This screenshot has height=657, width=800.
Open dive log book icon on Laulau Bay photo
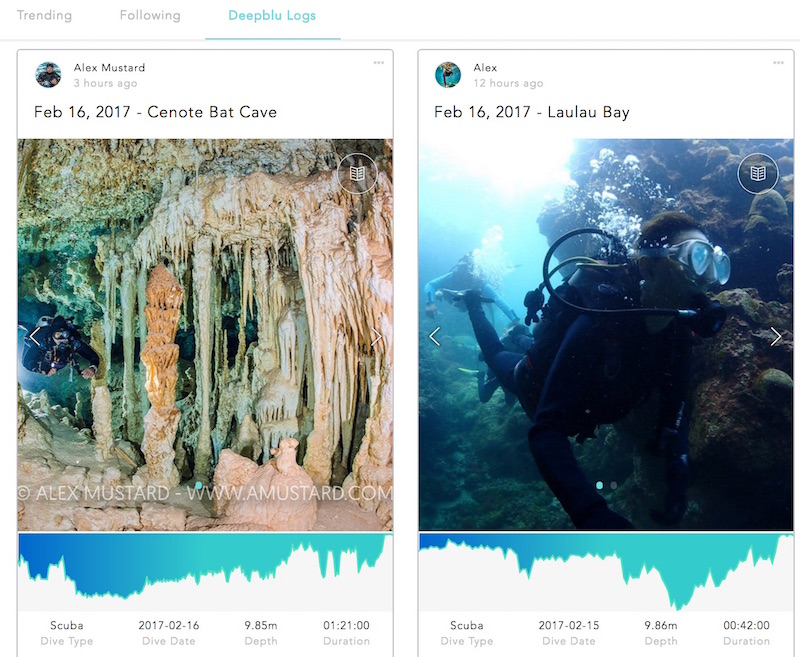click(758, 173)
